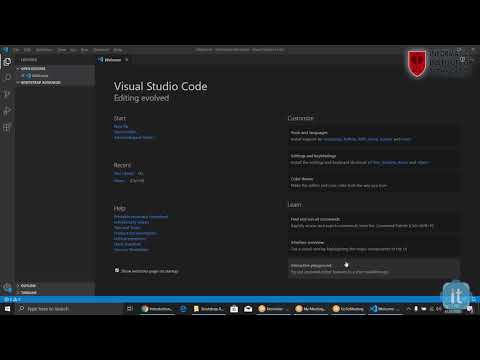This screenshot has height=360, width=480.
Task: Open Join our Newsletter link
Action: (x=131, y=250)
